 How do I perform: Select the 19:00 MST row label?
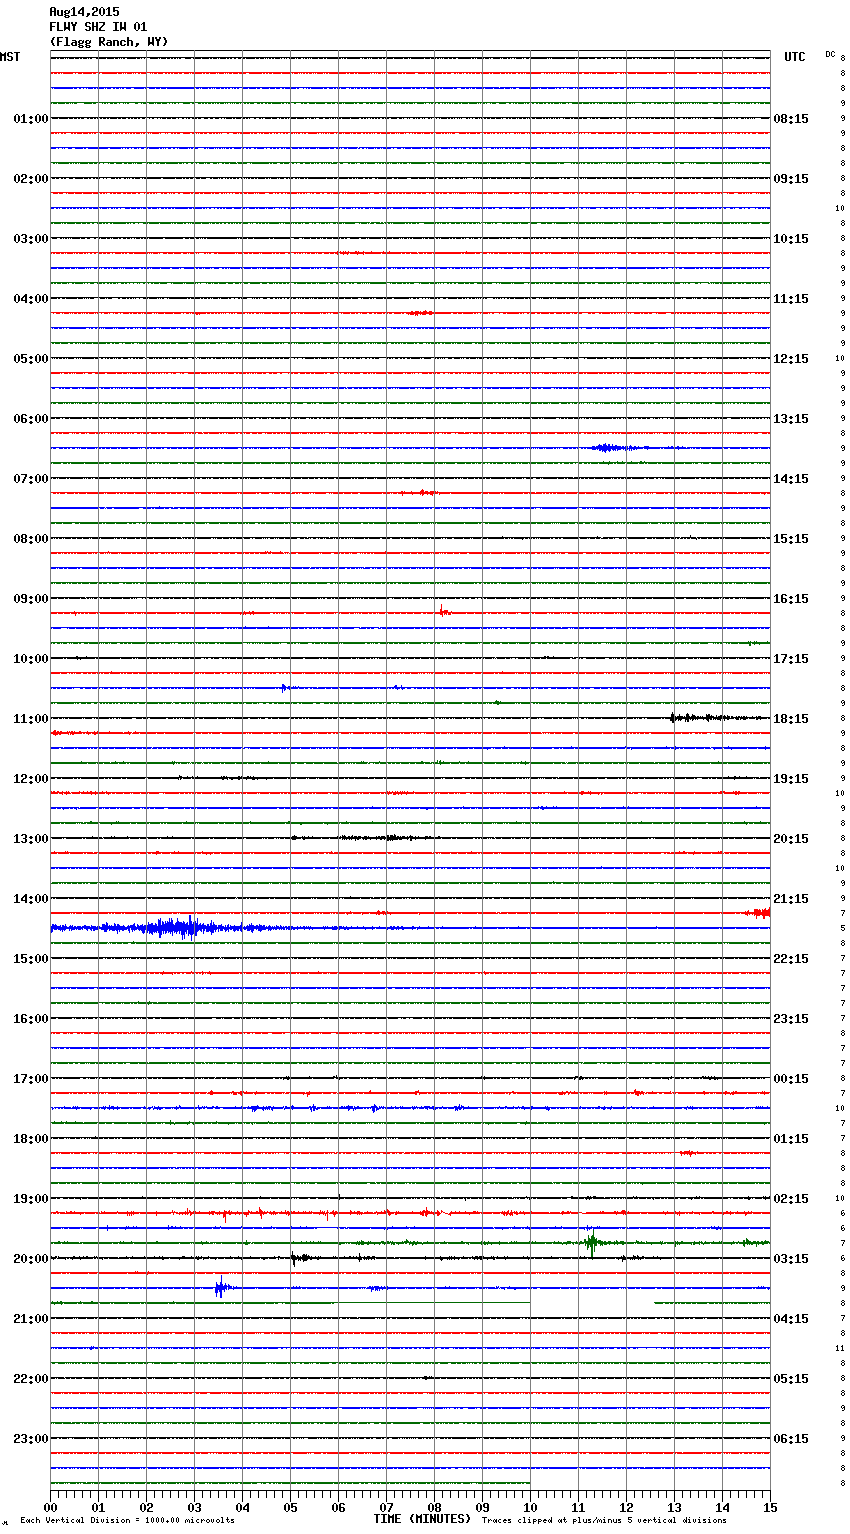pos(31,1199)
